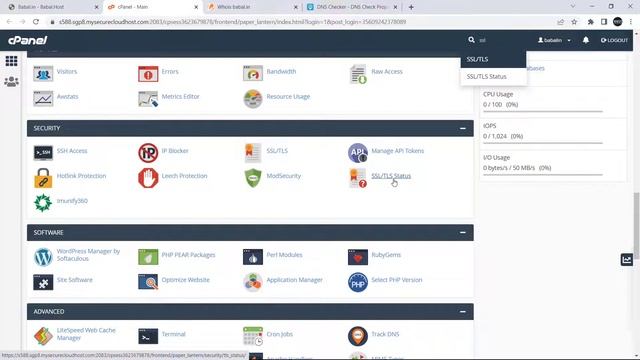640x360 pixels.
Task: Open the Raw Access icon
Action: pos(358,74)
